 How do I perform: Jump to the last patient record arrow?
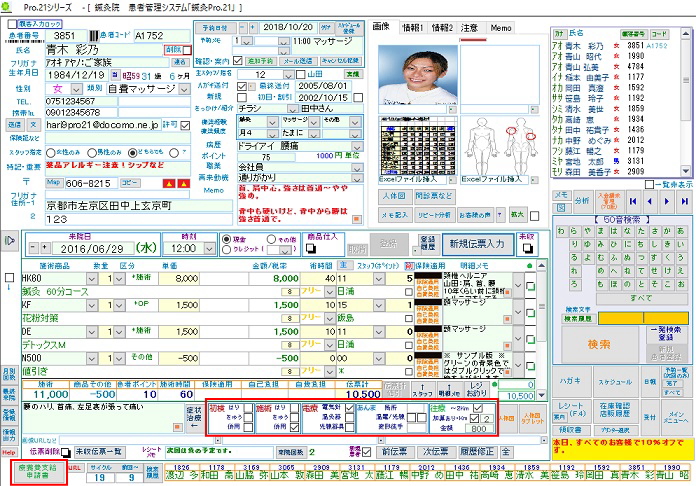point(684,202)
